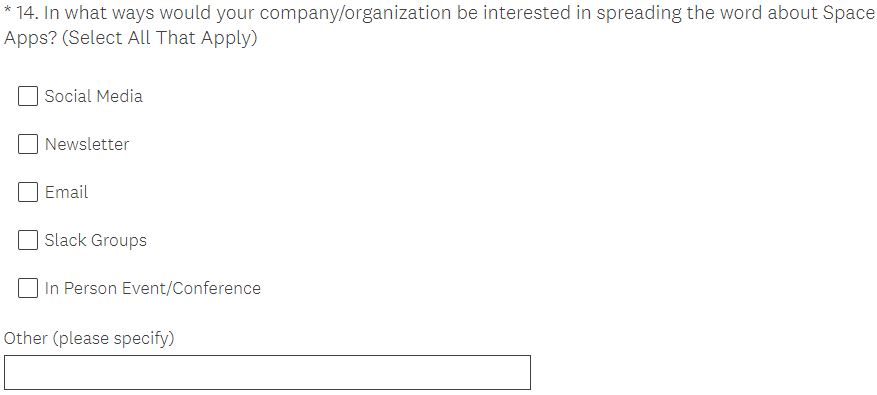Image resolution: width=877 pixels, height=395 pixels.
Task: Focus the Other (please specify) text box
Action: tap(267, 373)
